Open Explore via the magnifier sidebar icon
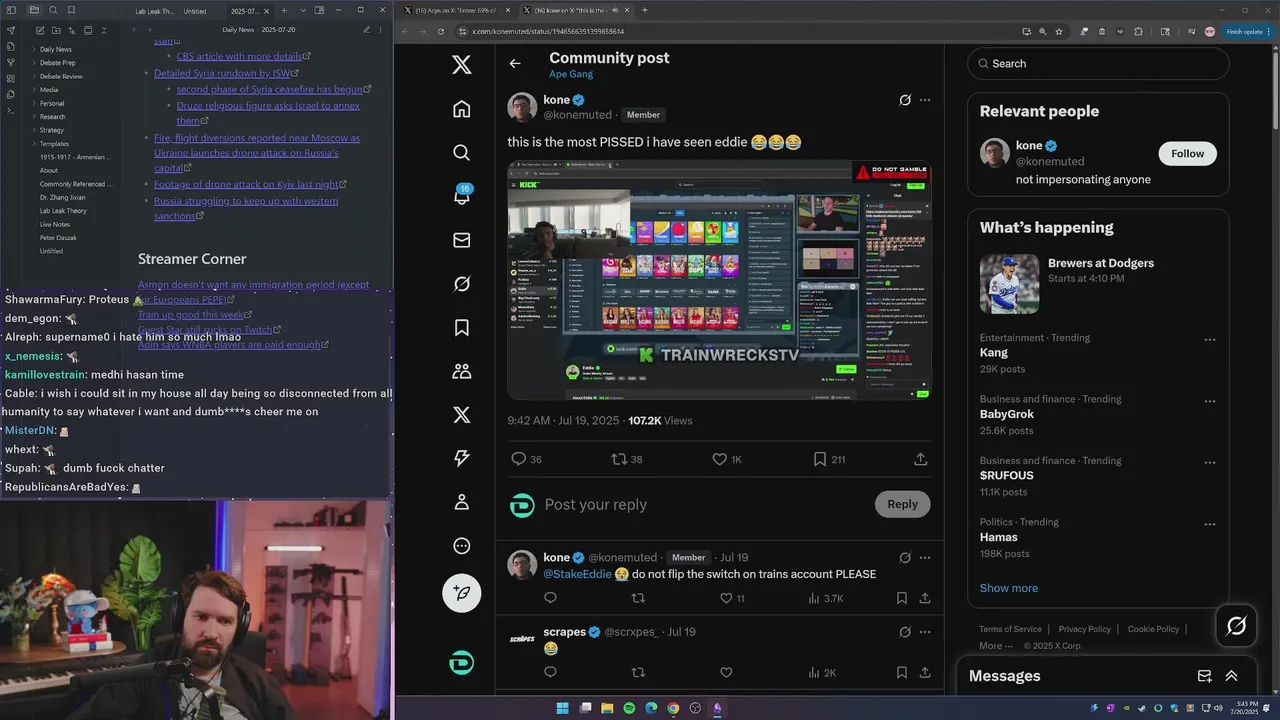The height and width of the screenshot is (720, 1280). (461, 152)
